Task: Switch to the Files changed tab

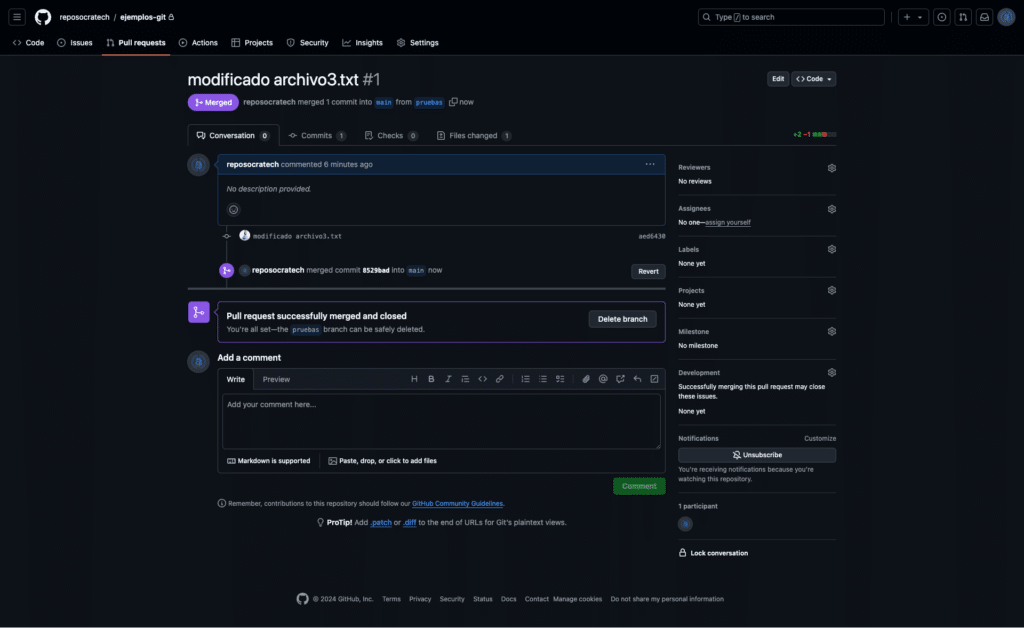Action: [x=473, y=136]
